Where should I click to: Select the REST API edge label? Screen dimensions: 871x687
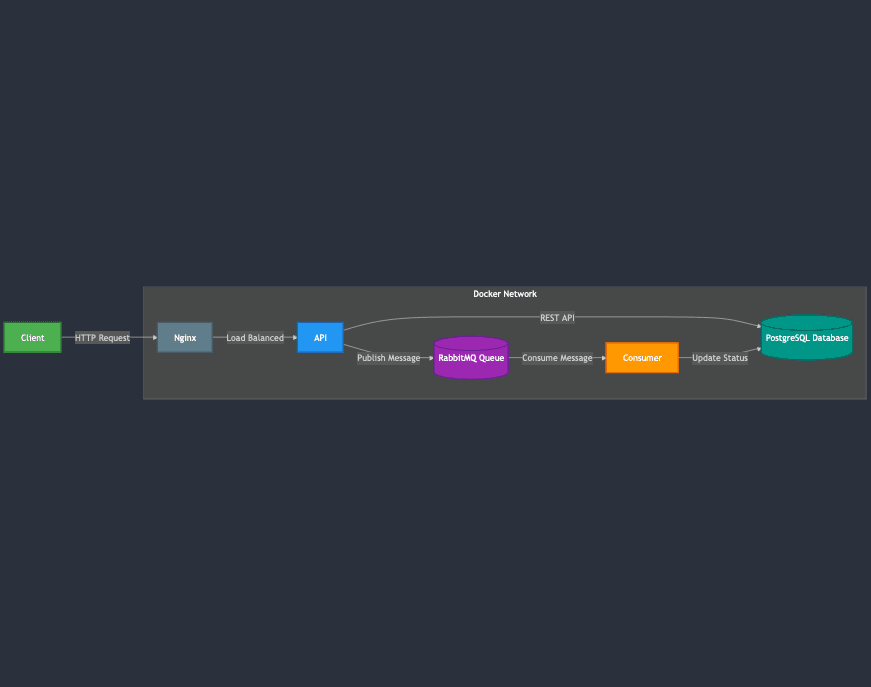tap(557, 318)
